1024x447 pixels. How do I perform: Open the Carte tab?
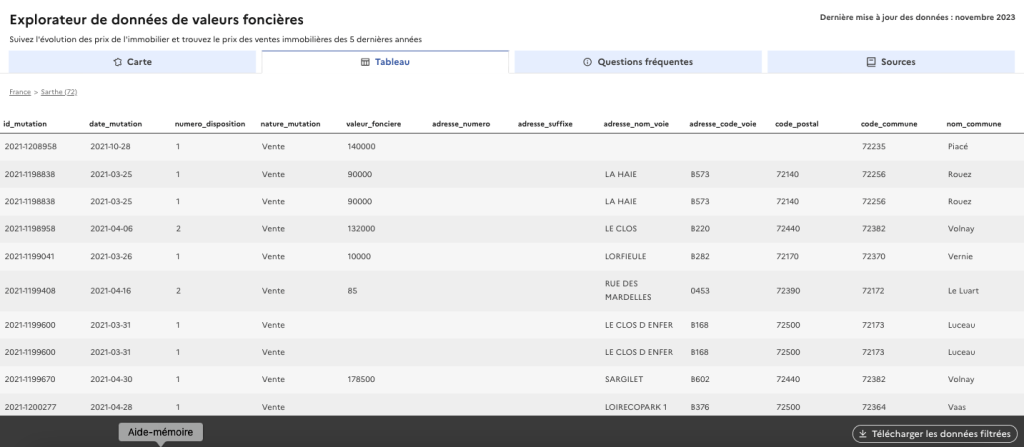pyautogui.click(x=133, y=62)
